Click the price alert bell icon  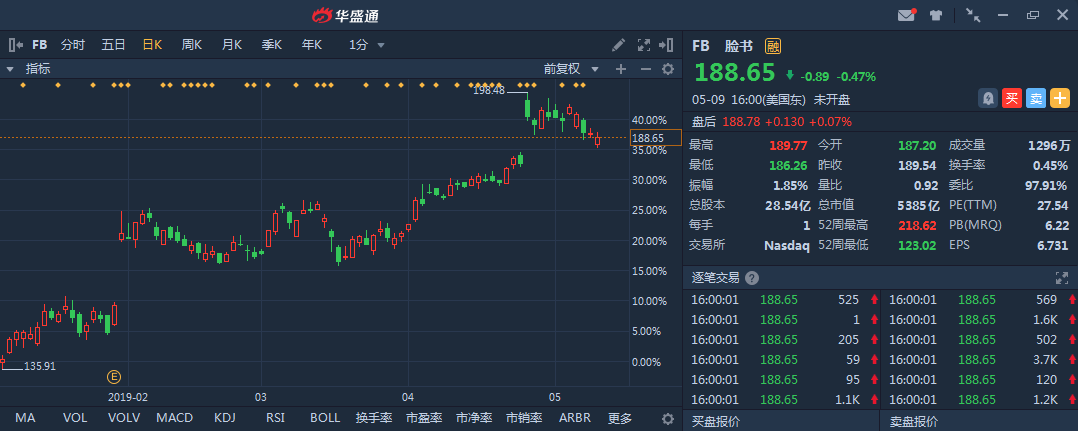point(988,98)
